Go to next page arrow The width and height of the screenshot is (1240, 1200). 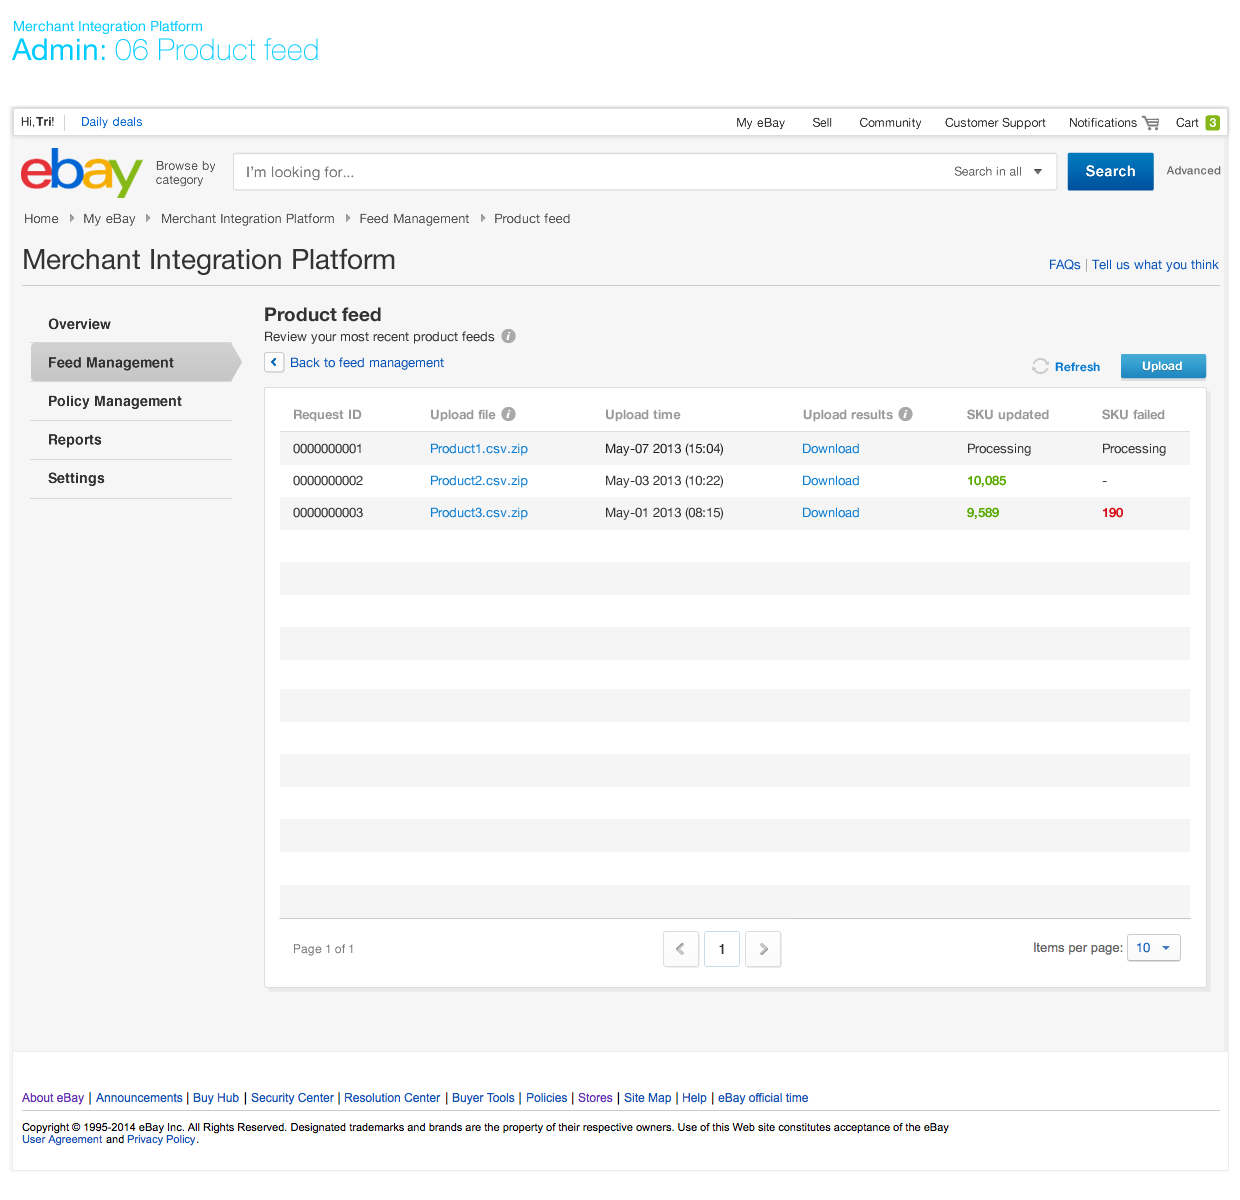point(763,949)
